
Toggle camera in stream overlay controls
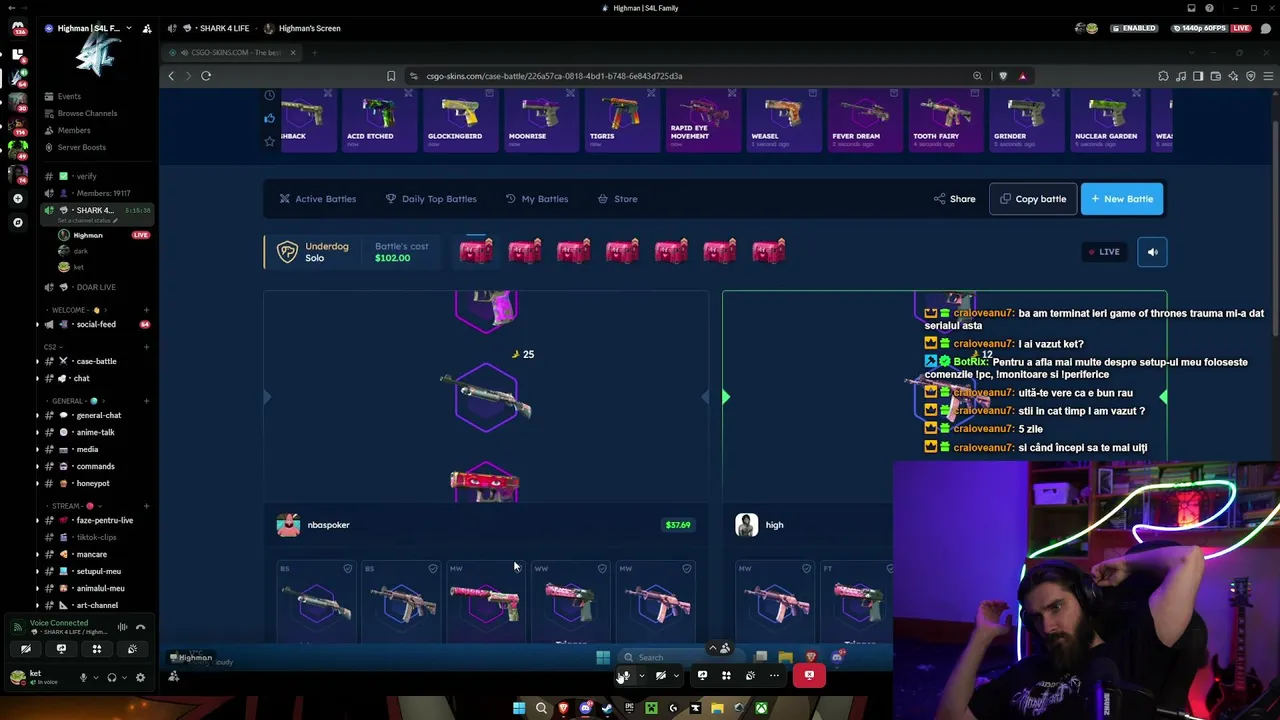[661, 675]
